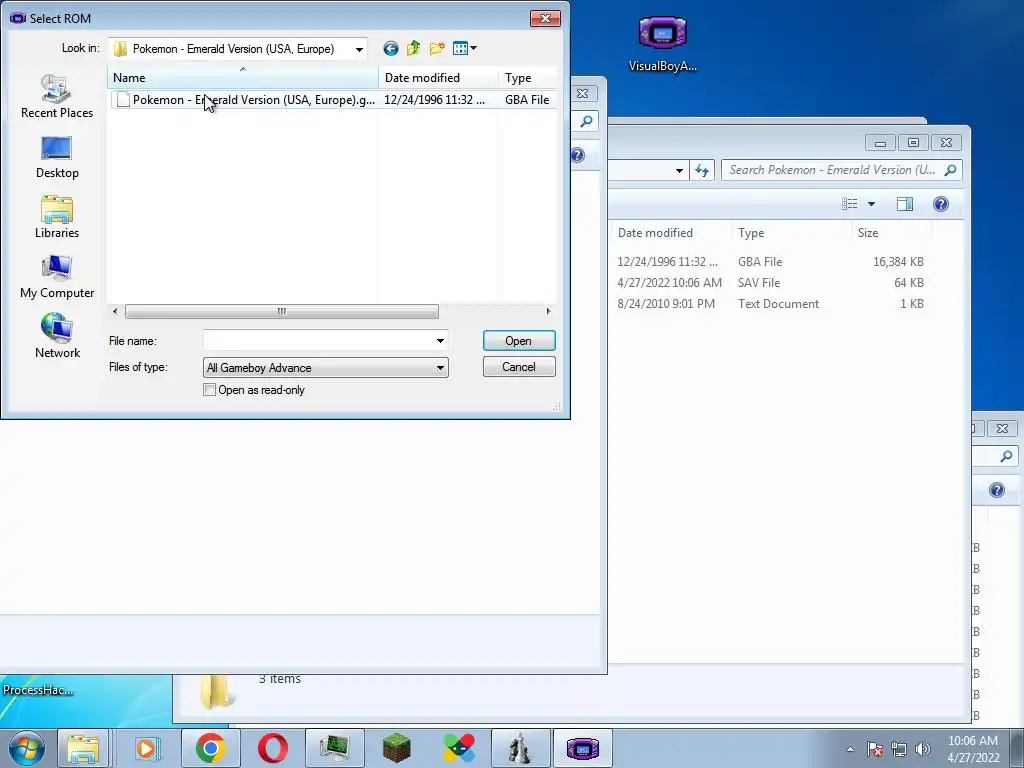Select My Computer in the places sidebar
1024x768 pixels.
(x=57, y=278)
